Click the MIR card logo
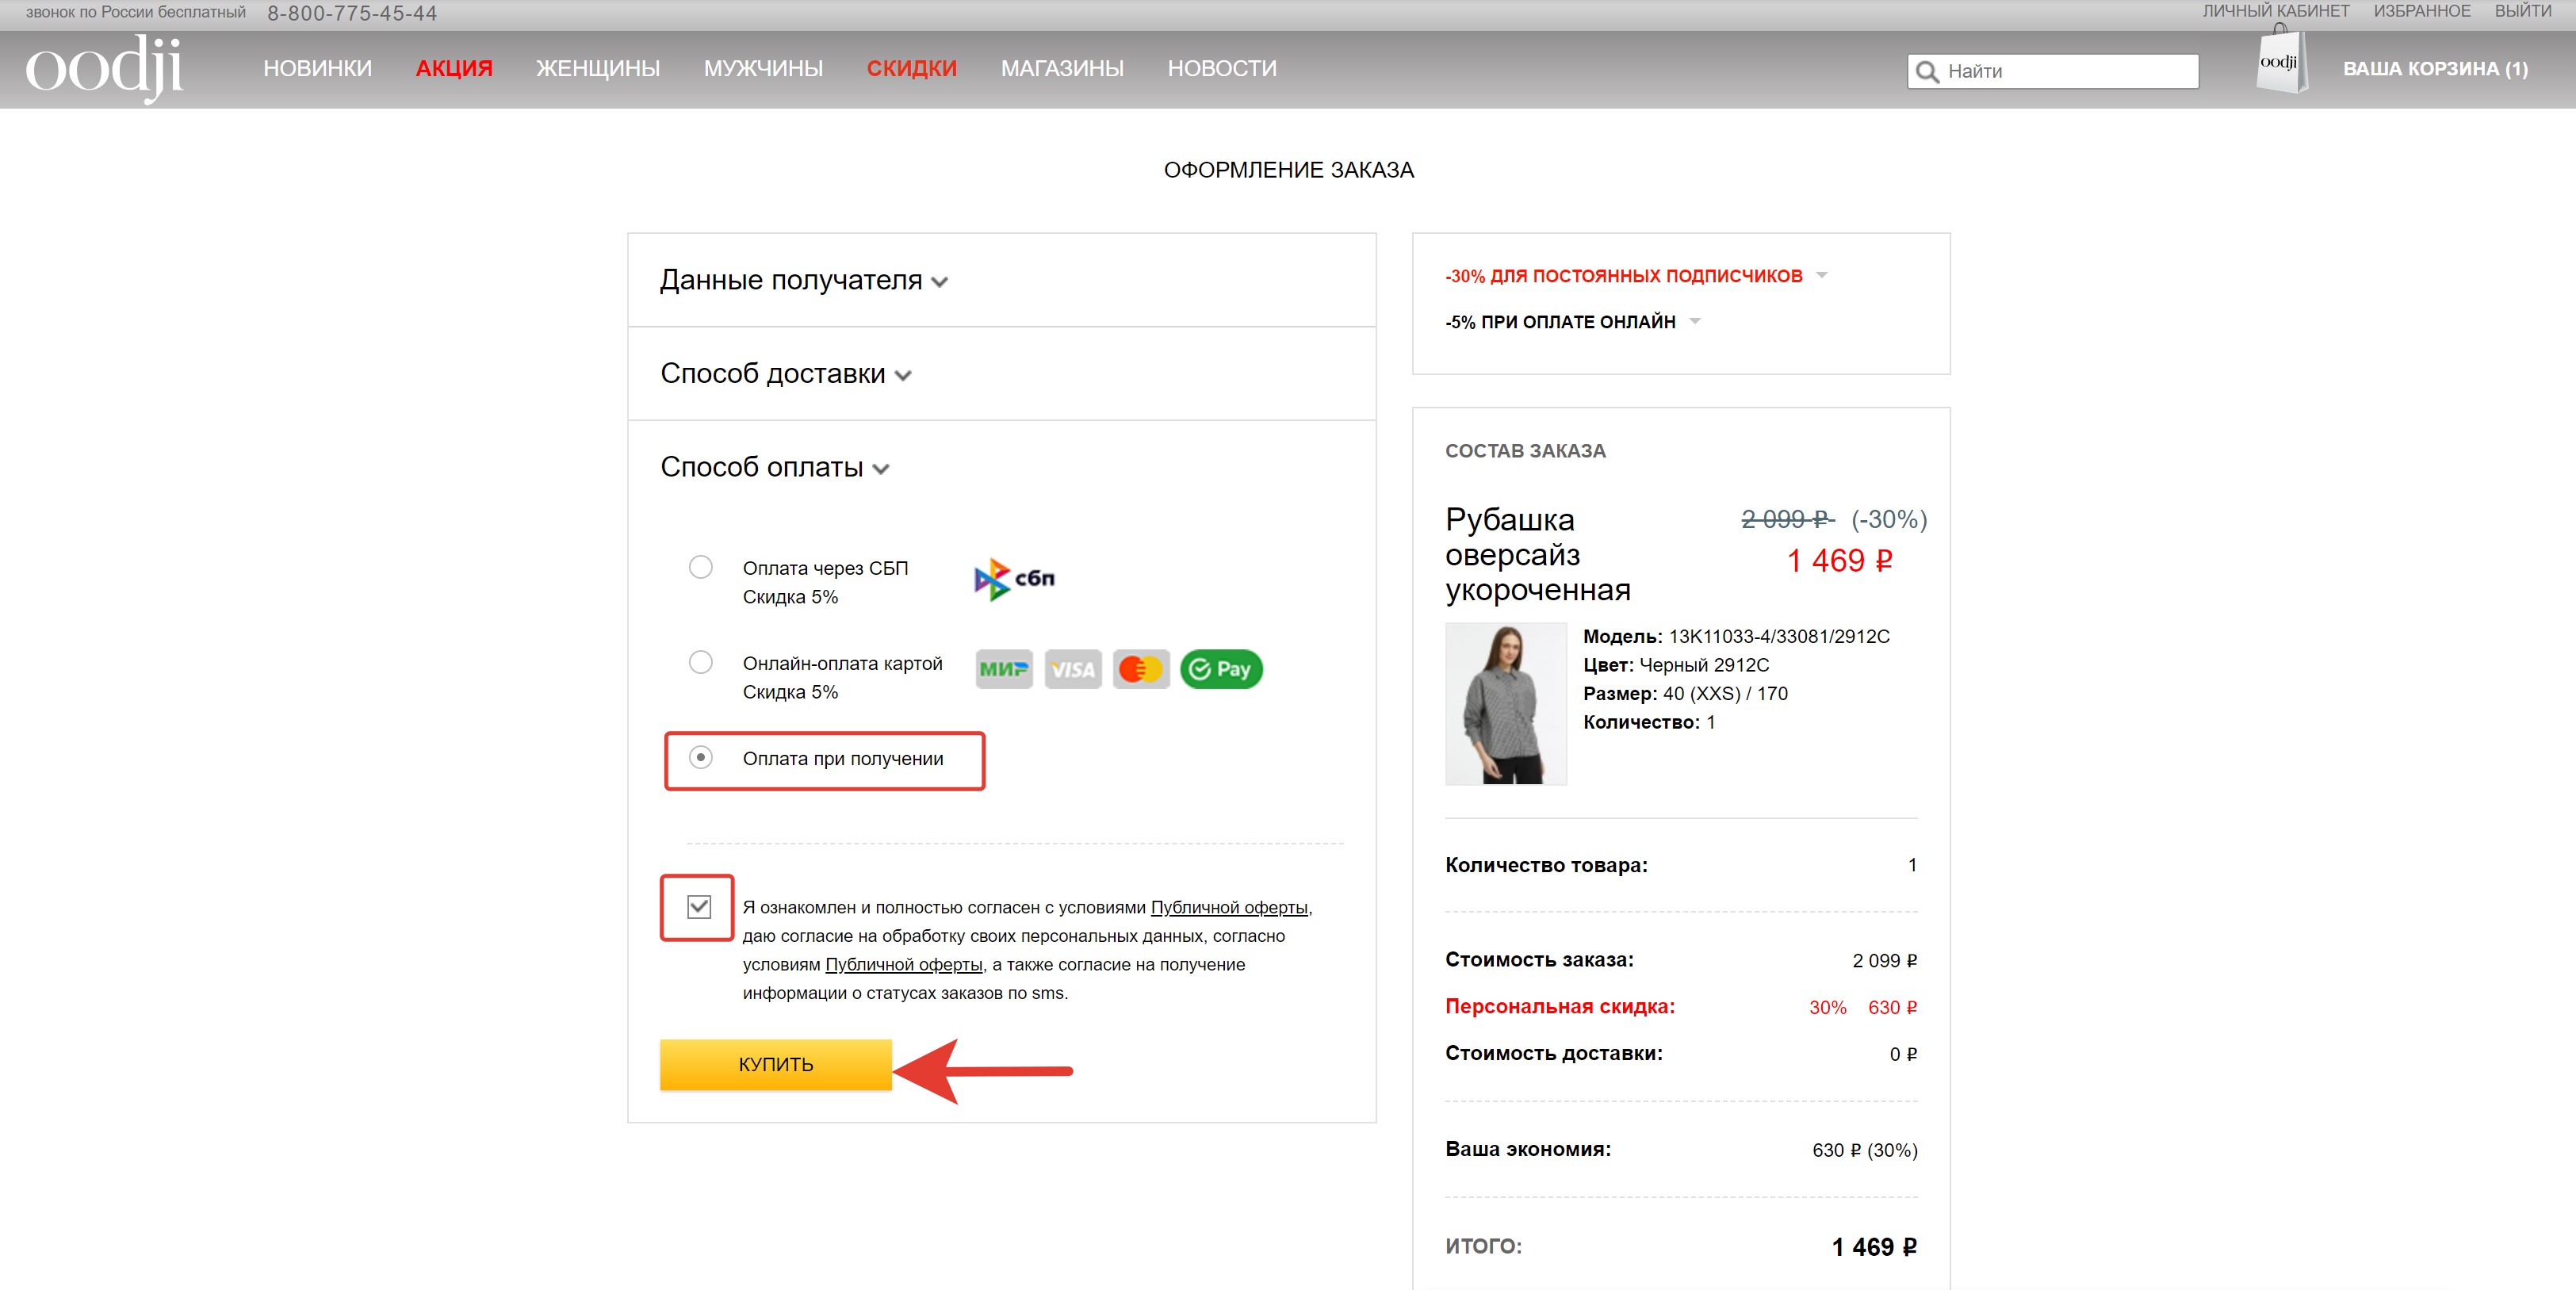2576x1290 pixels. click(1003, 669)
